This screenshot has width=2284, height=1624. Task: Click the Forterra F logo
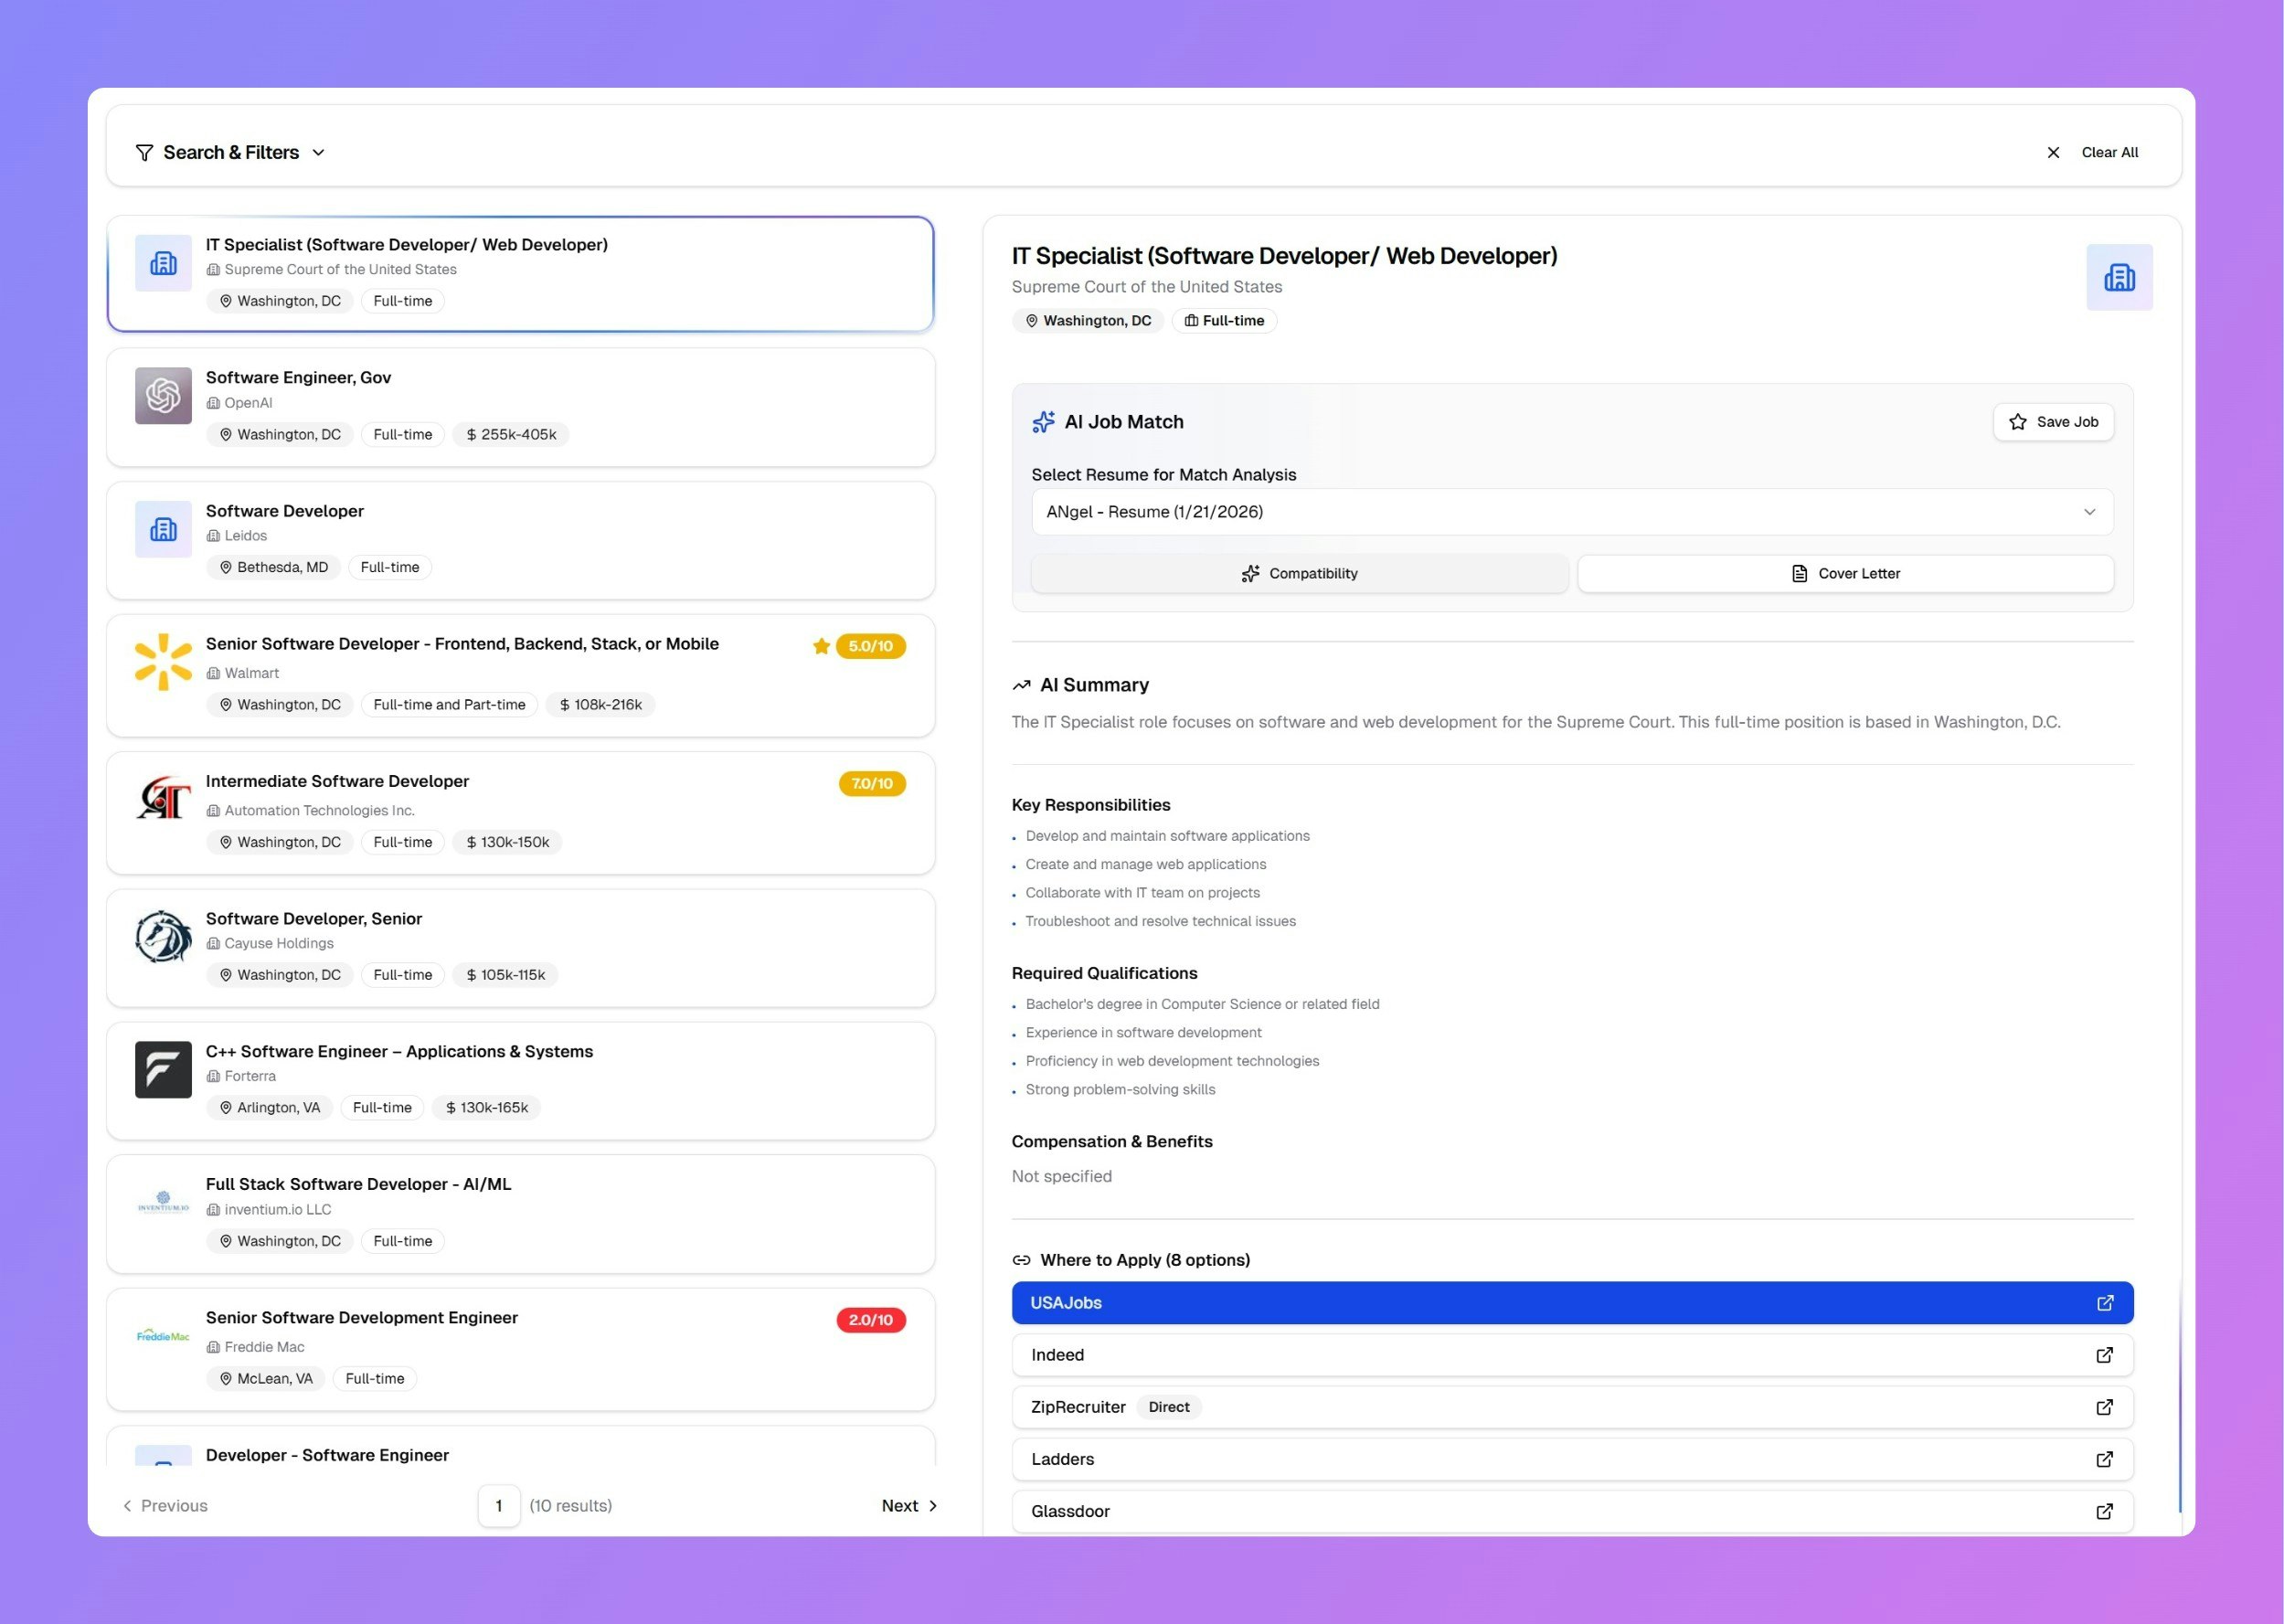[162, 1069]
